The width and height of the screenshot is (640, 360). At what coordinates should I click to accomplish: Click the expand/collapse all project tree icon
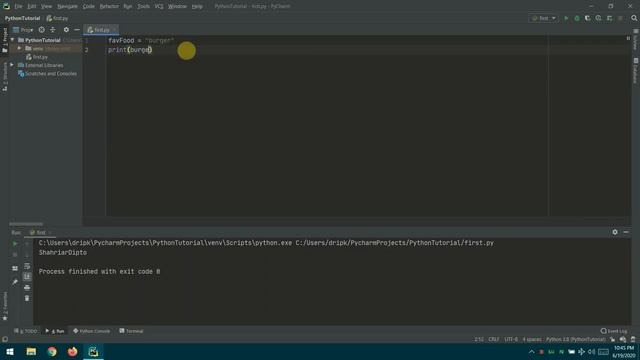(x=53, y=30)
